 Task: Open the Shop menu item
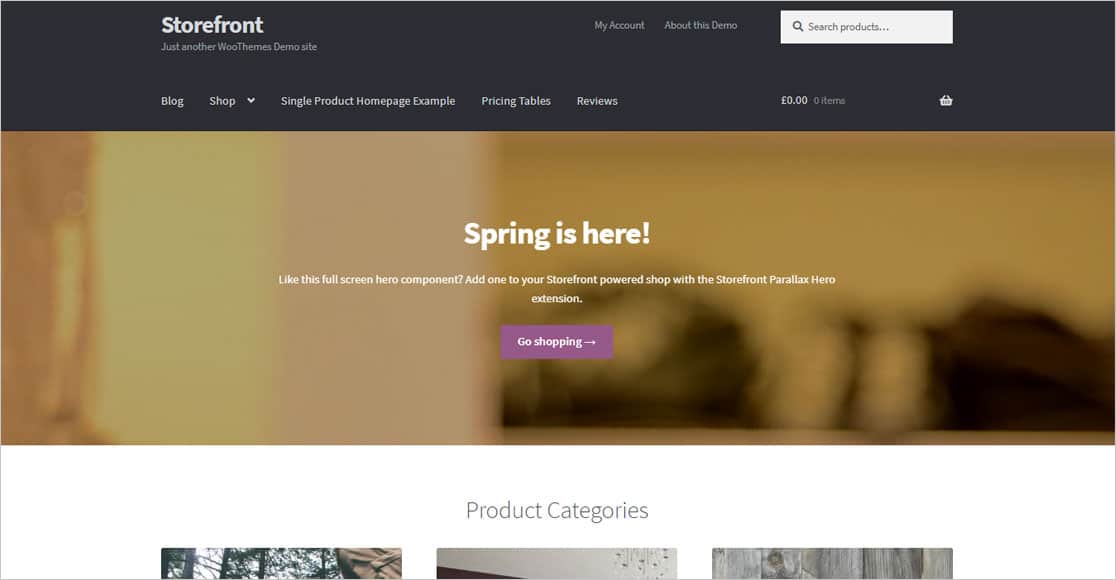point(222,101)
